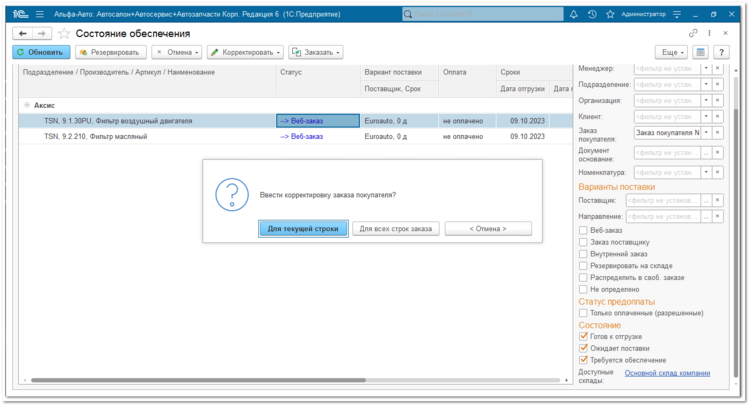
Task: Clear the Документ основание filter with X
Action: point(717,153)
